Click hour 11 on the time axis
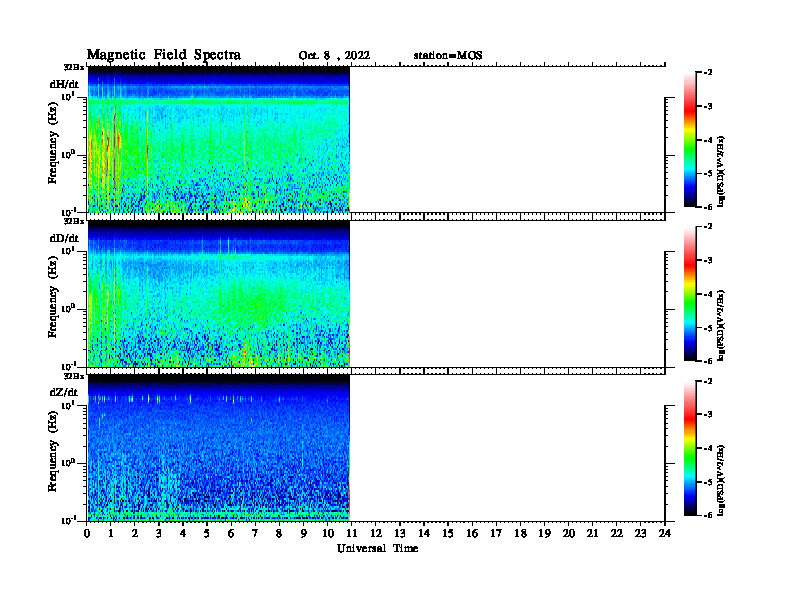792x612 pixels. [x=352, y=533]
